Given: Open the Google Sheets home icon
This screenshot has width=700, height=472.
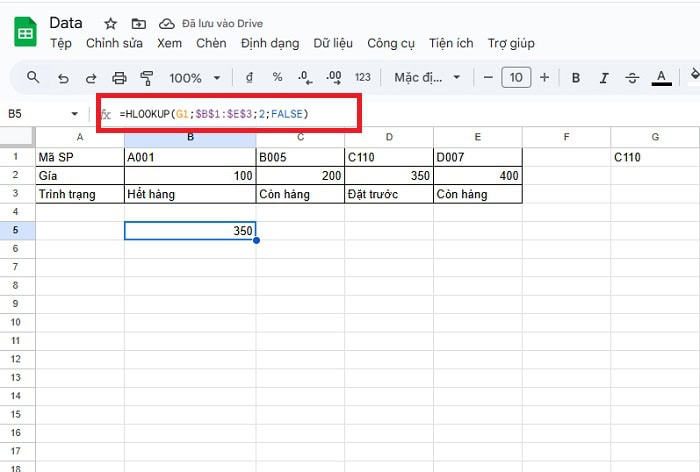Looking at the screenshot, I should click(25, 32).
